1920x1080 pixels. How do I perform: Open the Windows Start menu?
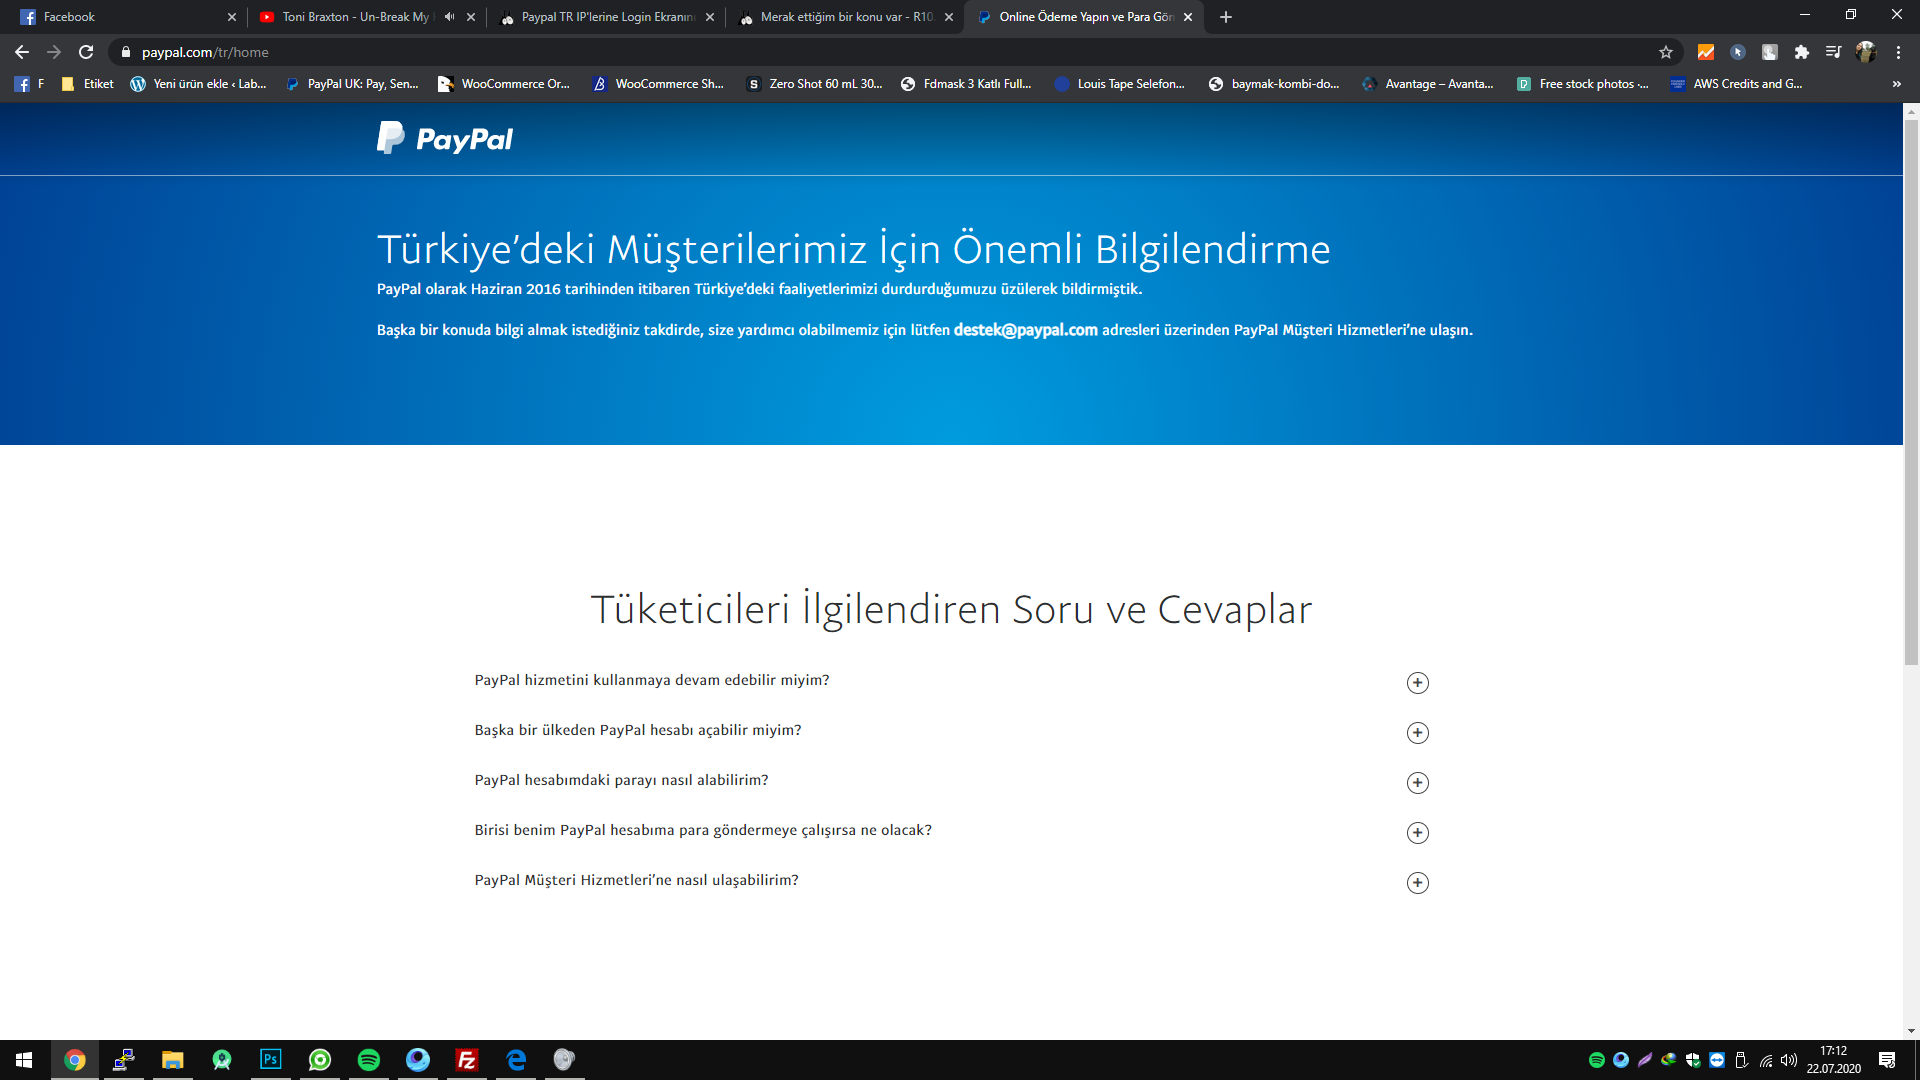tap(24, 1059)
